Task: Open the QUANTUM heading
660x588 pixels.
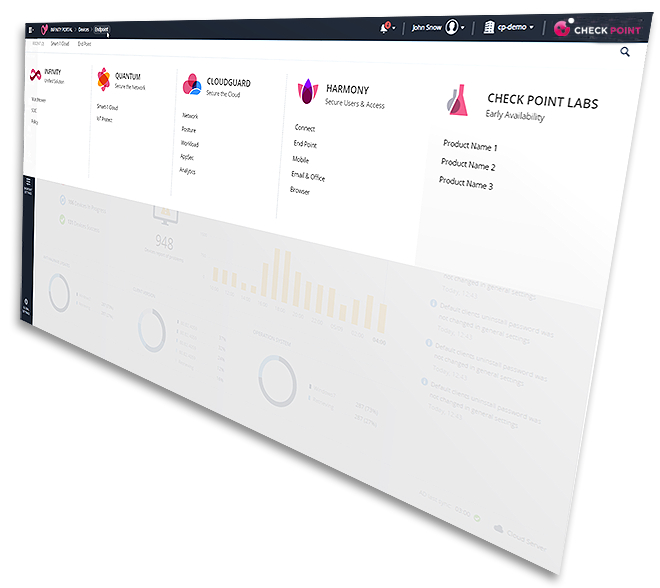Action: tap(128, 76)
